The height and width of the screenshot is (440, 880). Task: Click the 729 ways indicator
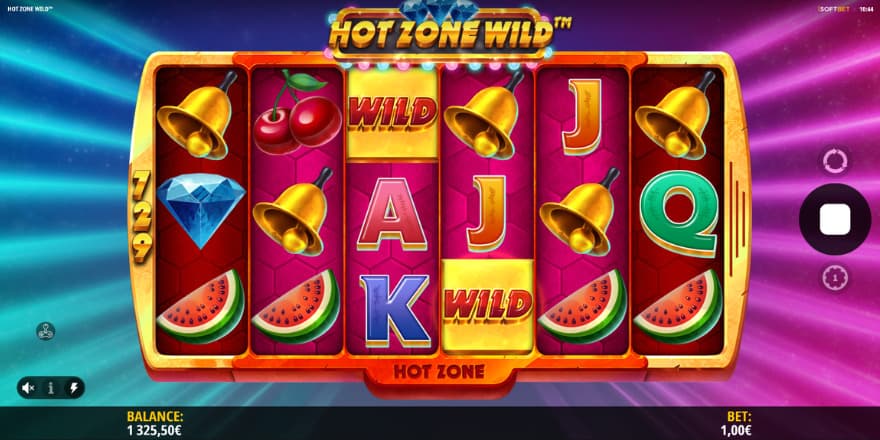142,216
